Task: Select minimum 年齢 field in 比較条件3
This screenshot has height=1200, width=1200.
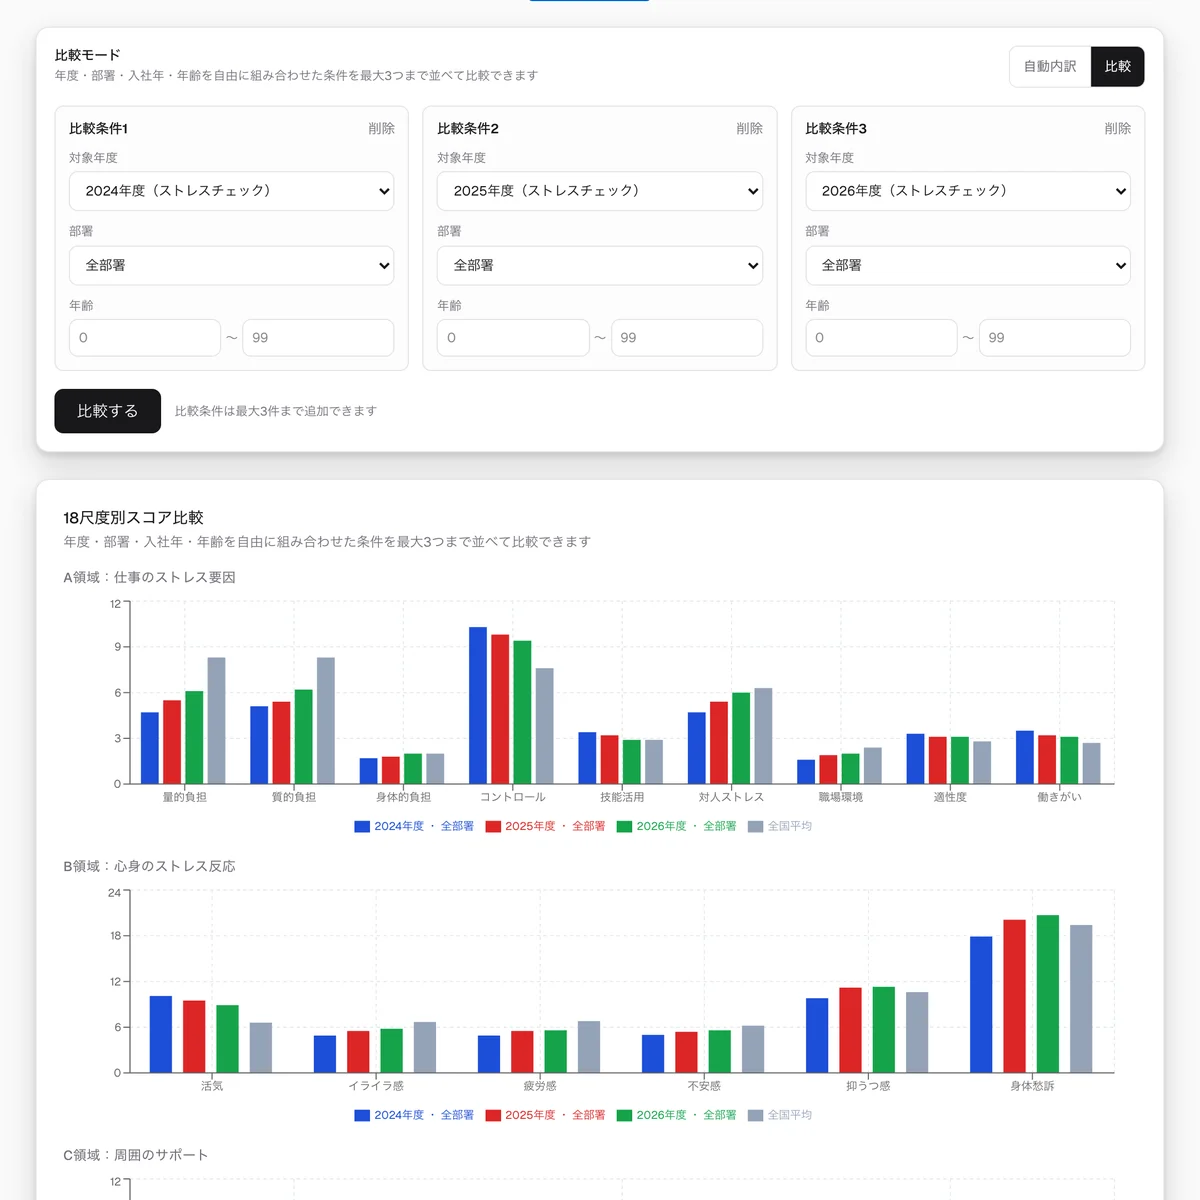Action: pyautogui.click(x=881, y=338)
